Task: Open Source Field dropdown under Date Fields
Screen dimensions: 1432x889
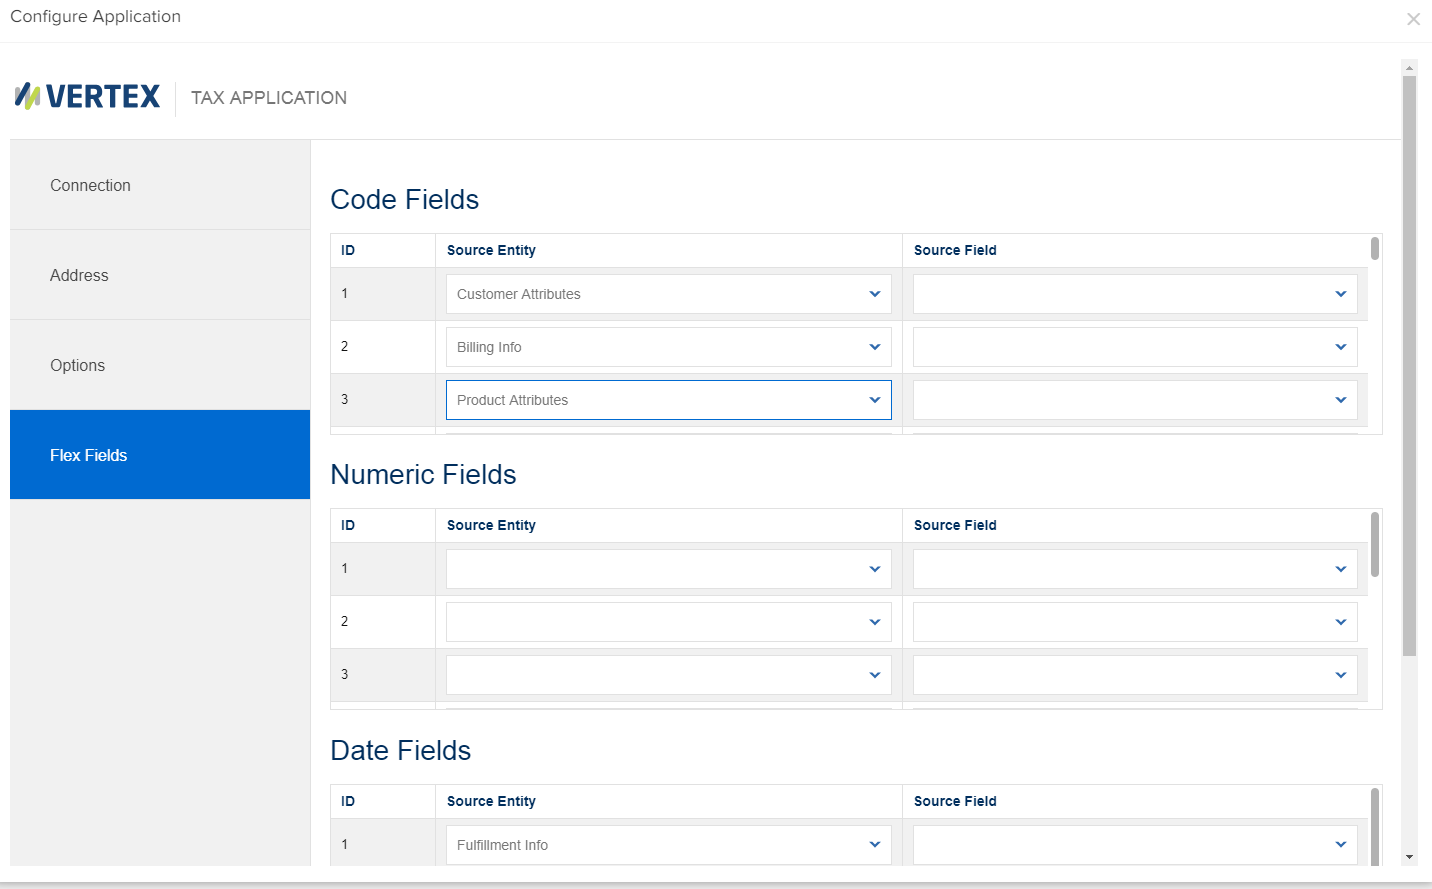Action: (x=1340, y=844)
